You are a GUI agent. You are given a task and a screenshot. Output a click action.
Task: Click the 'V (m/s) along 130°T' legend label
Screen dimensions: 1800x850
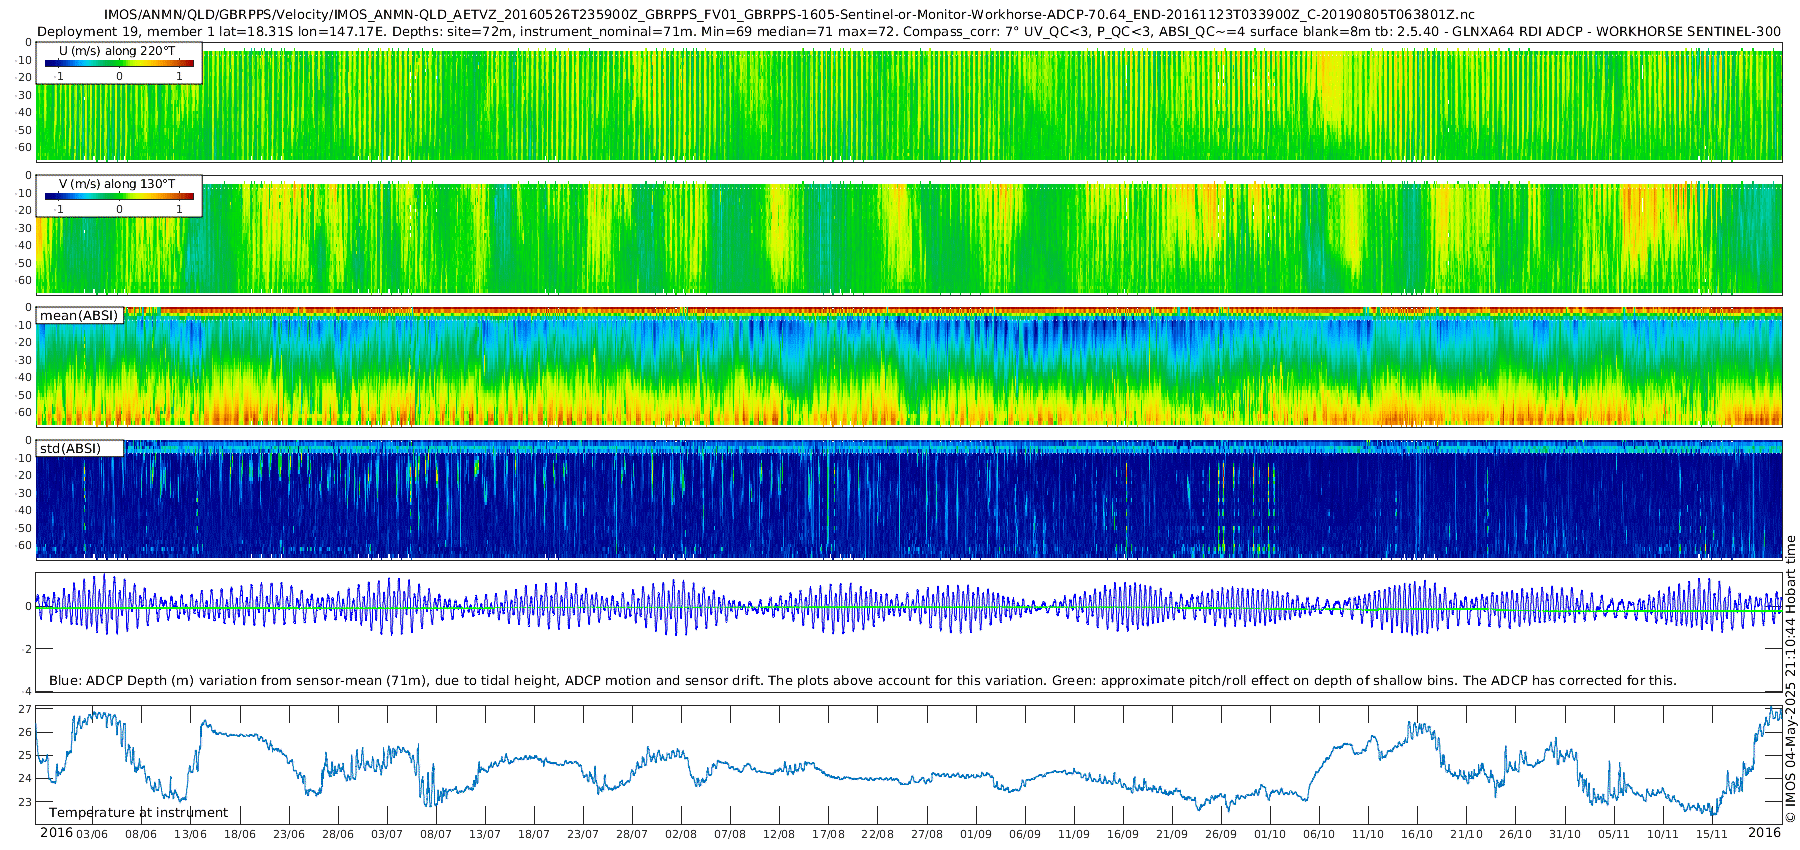tap(117, 184)
